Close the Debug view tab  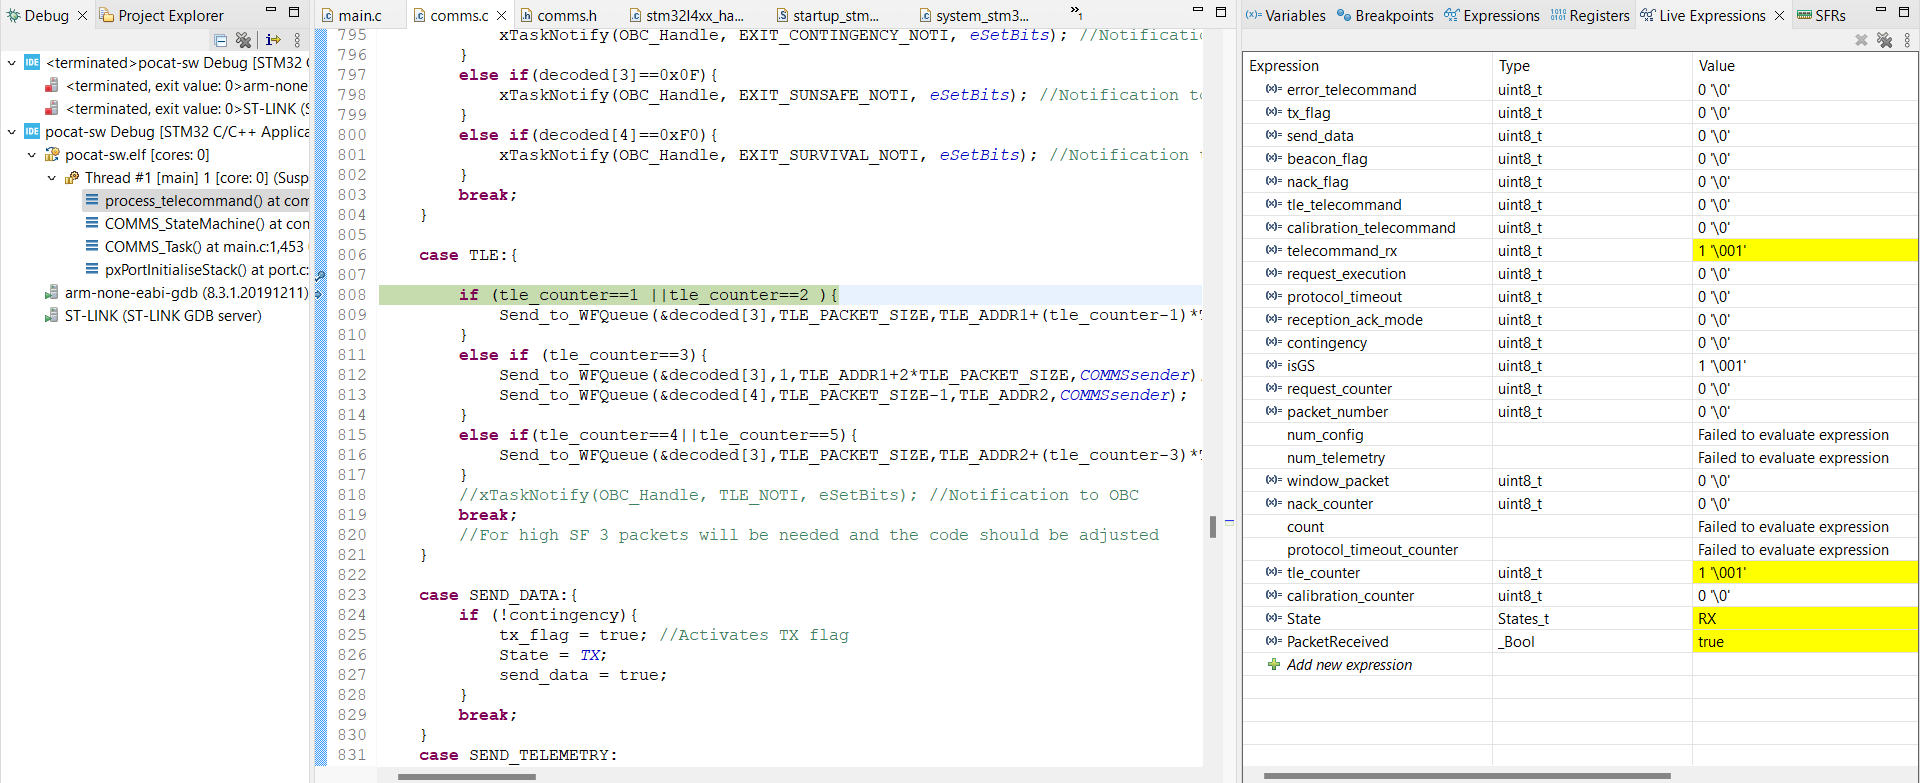(x=82, y=15)
